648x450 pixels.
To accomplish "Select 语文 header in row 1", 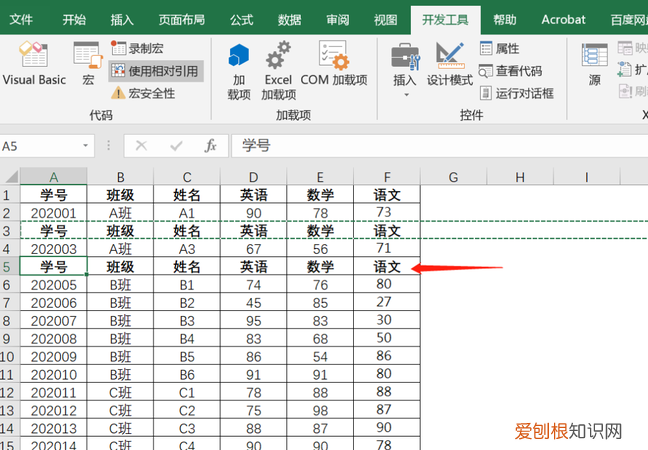I will click(x=387, y=195).
